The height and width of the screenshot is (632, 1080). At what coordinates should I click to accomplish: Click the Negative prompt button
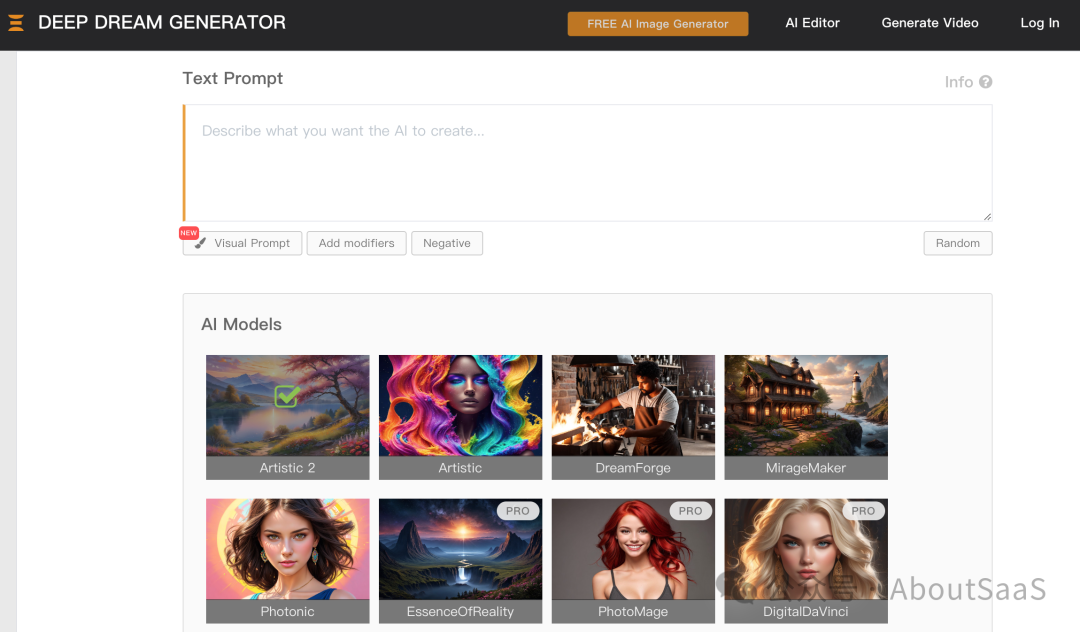pyautogui.click(x=447, y=243)
